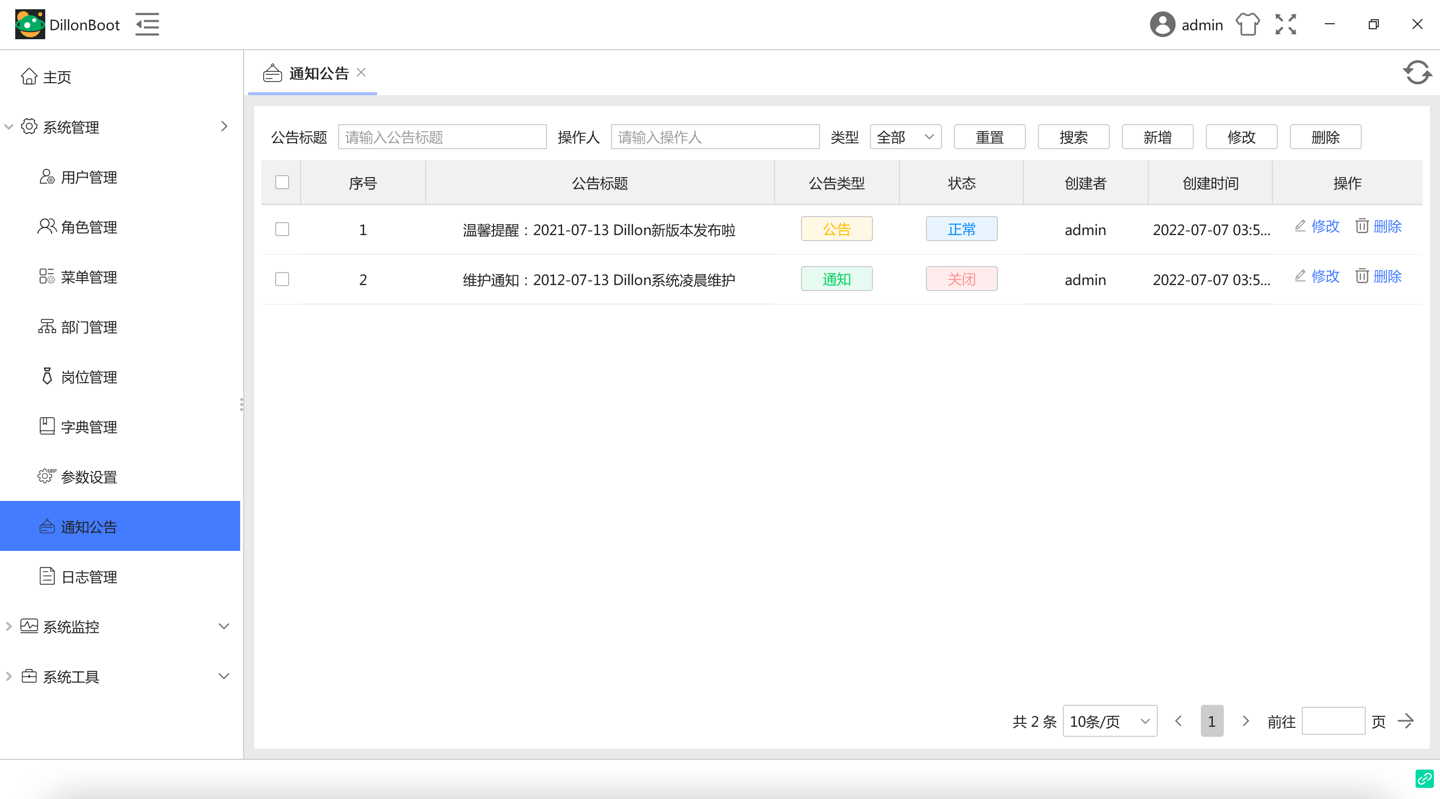Click the edit pencil icon for row 1
This screenshot has width=1440, height=799.
pyautogui.click(x=1300, y=226)
